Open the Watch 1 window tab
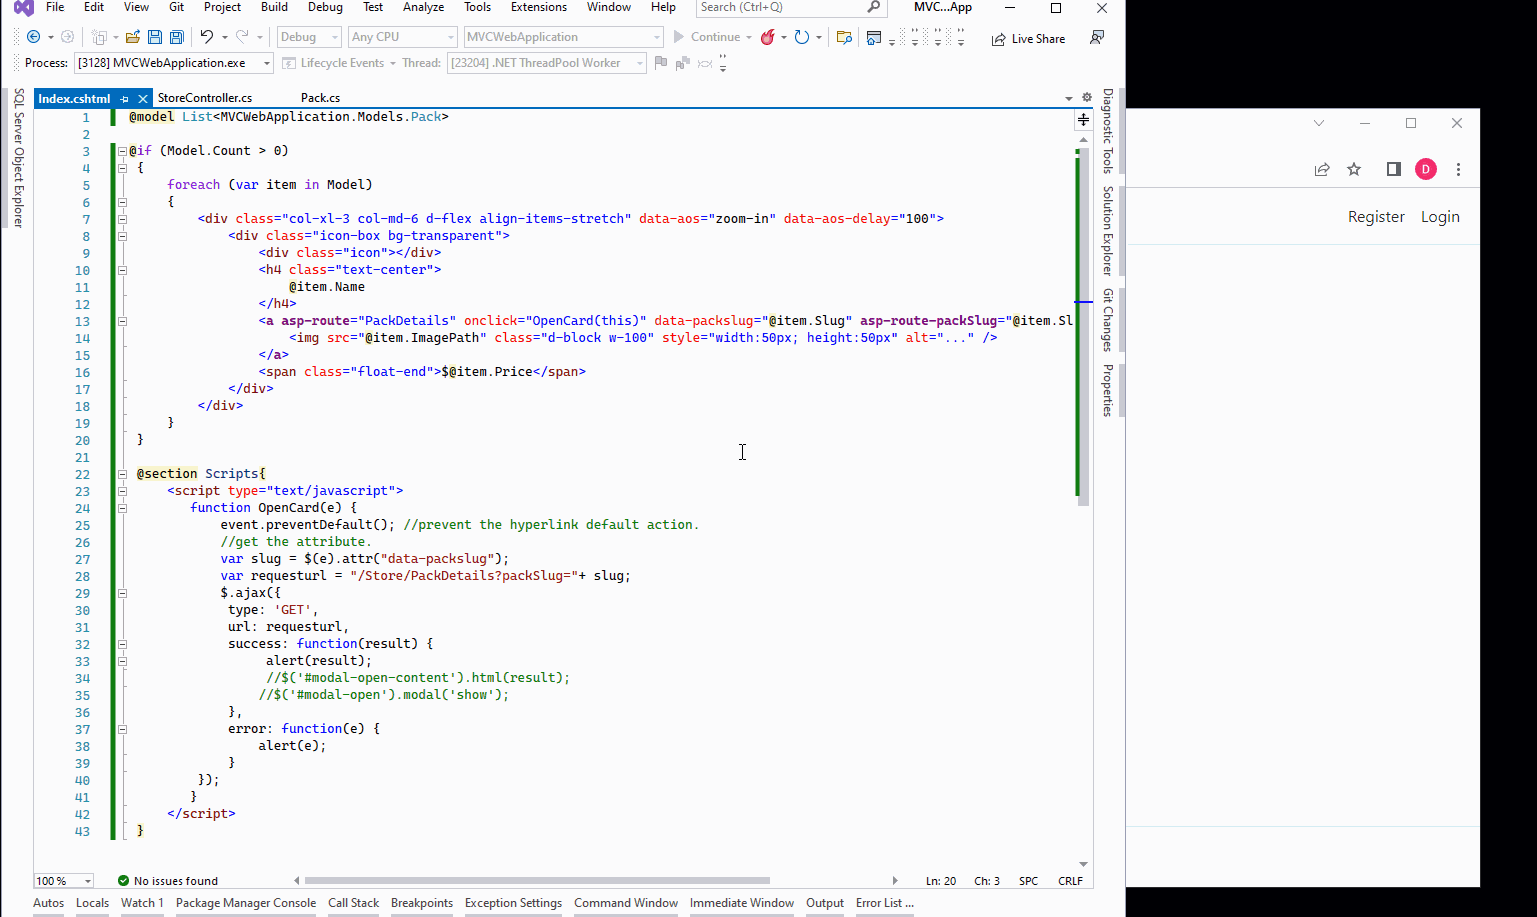1537x917 pixels. pyautogui.click(x=142, y=903)
